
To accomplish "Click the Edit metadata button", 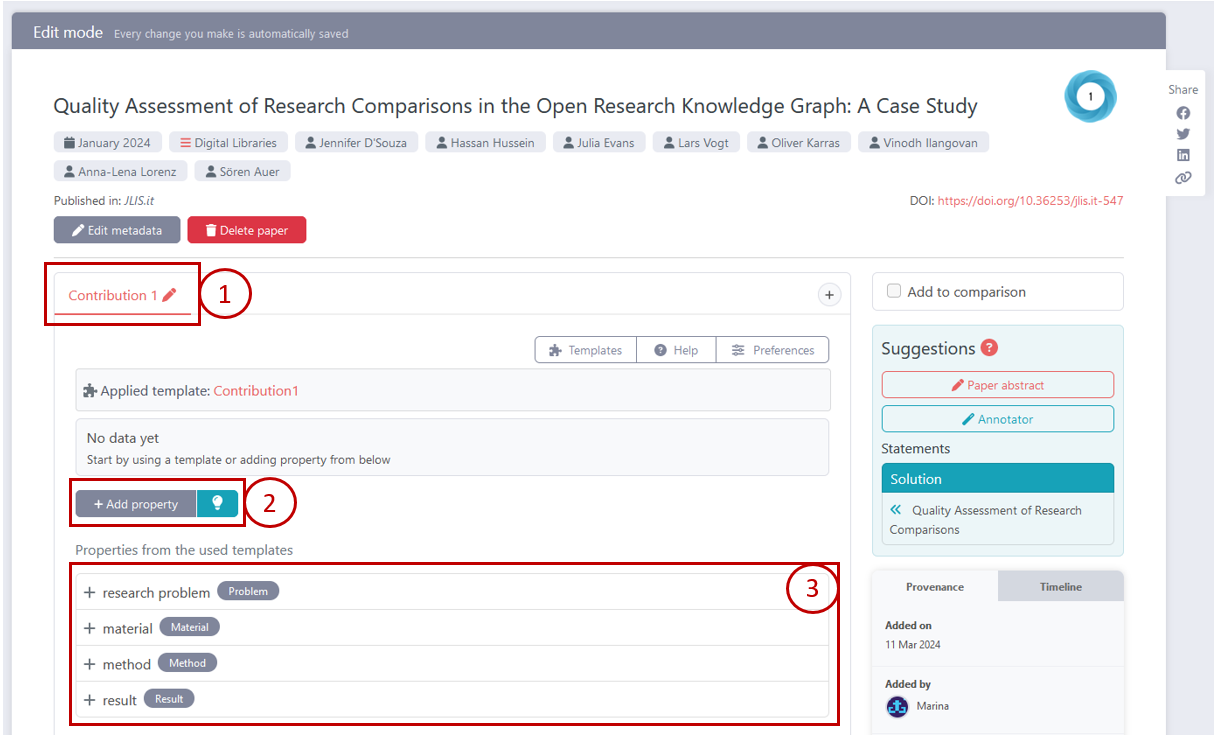I will tap(117, 230).
